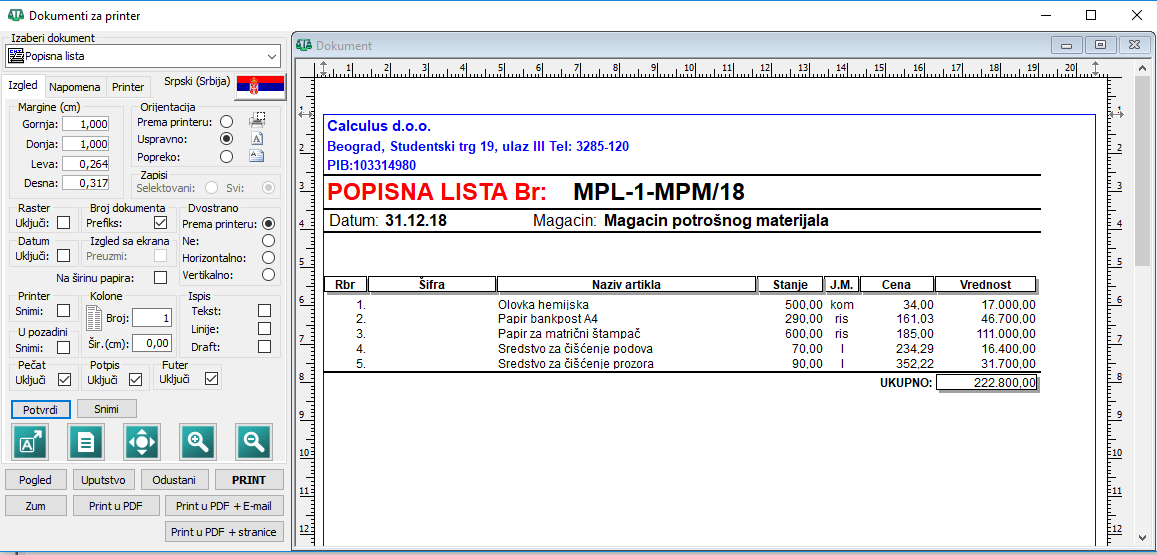This screenshot has height=555, width=1157.
Task: Click the Pogled button
Action: coord(35,480)
